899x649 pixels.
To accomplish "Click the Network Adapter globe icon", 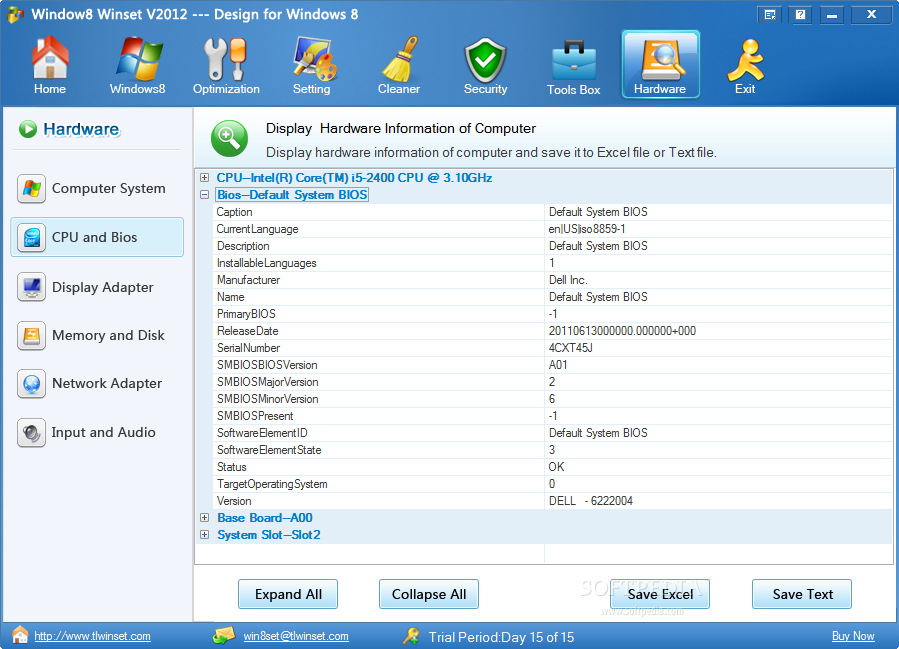I will [x=32, y=384].
